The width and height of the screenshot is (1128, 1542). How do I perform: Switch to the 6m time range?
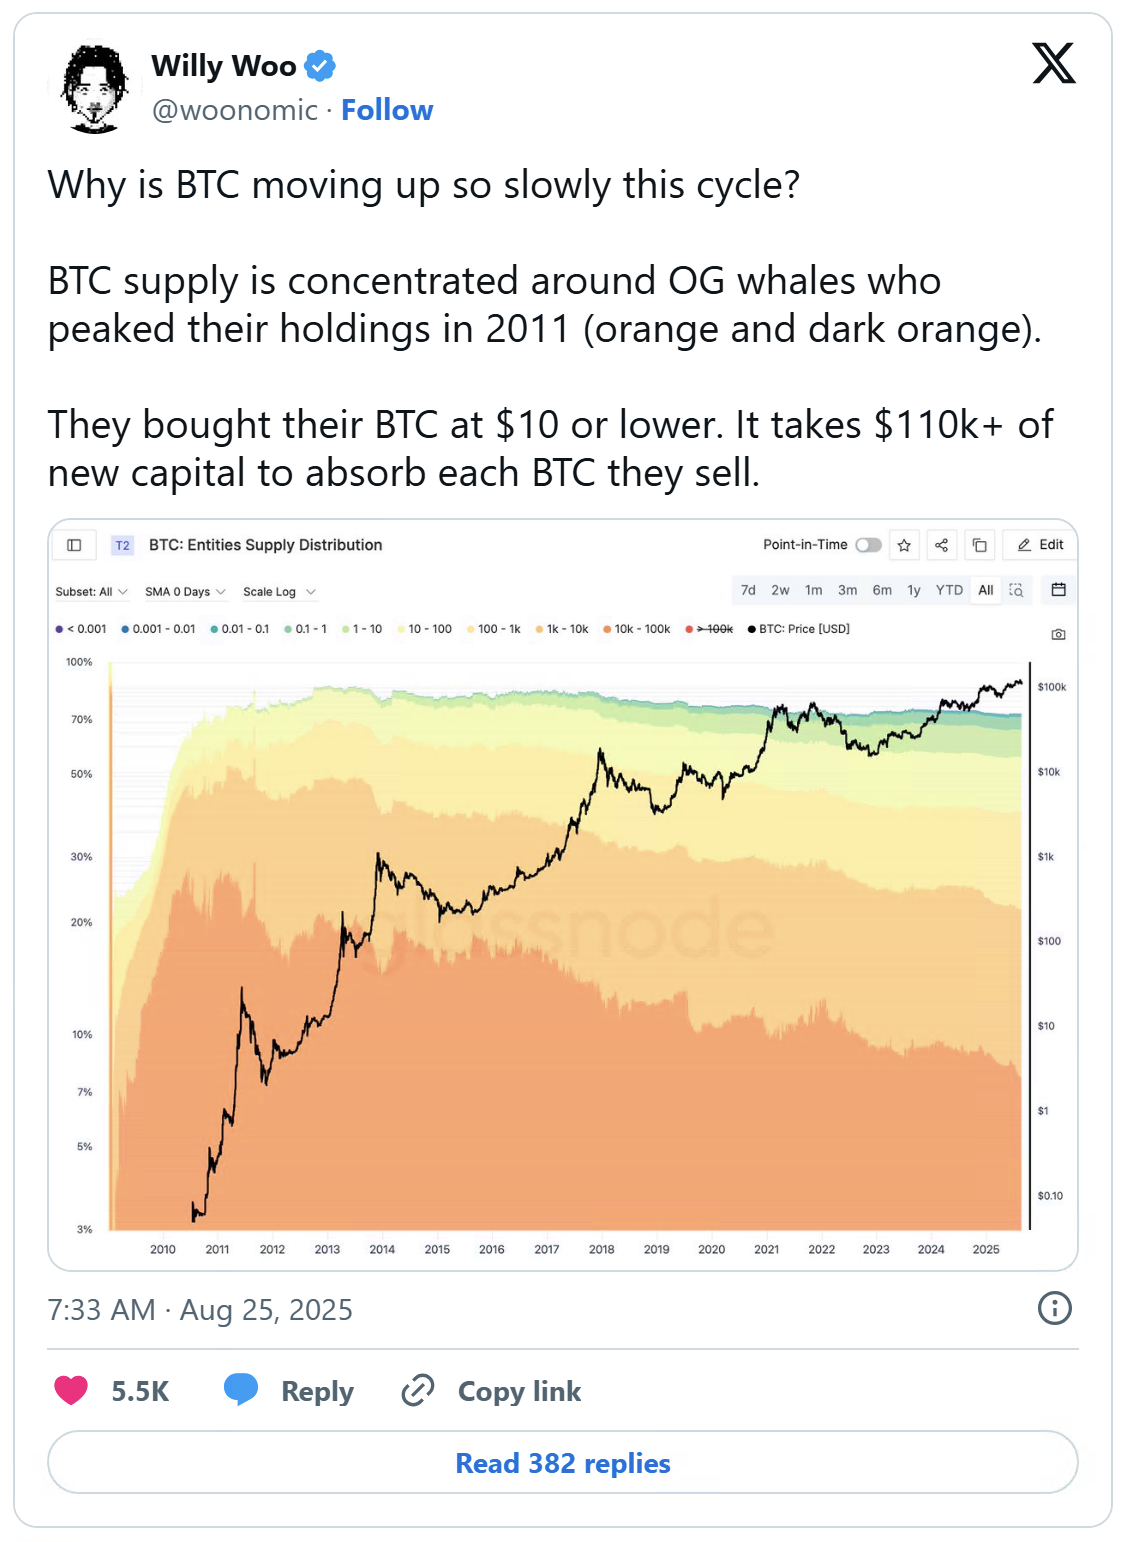click(882, 590)
